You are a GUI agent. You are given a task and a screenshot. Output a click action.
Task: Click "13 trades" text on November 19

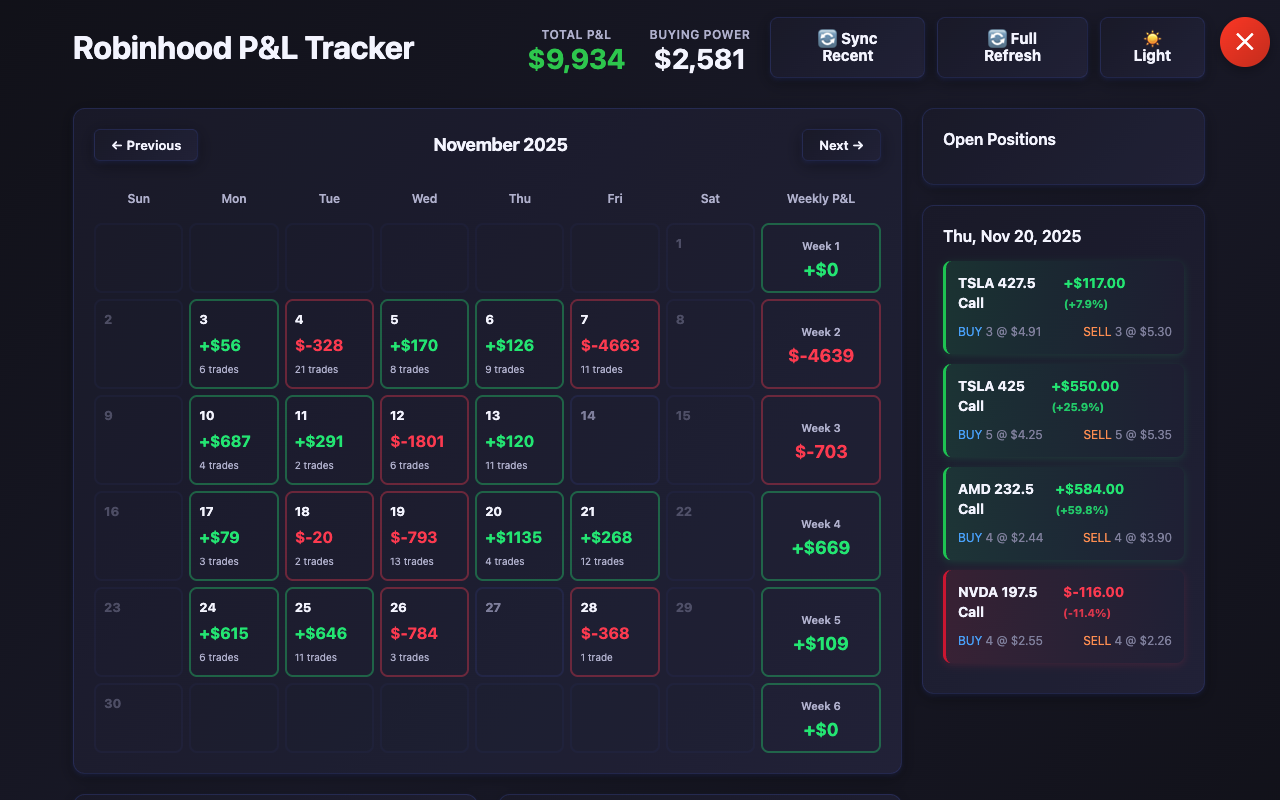pos(412,562)
